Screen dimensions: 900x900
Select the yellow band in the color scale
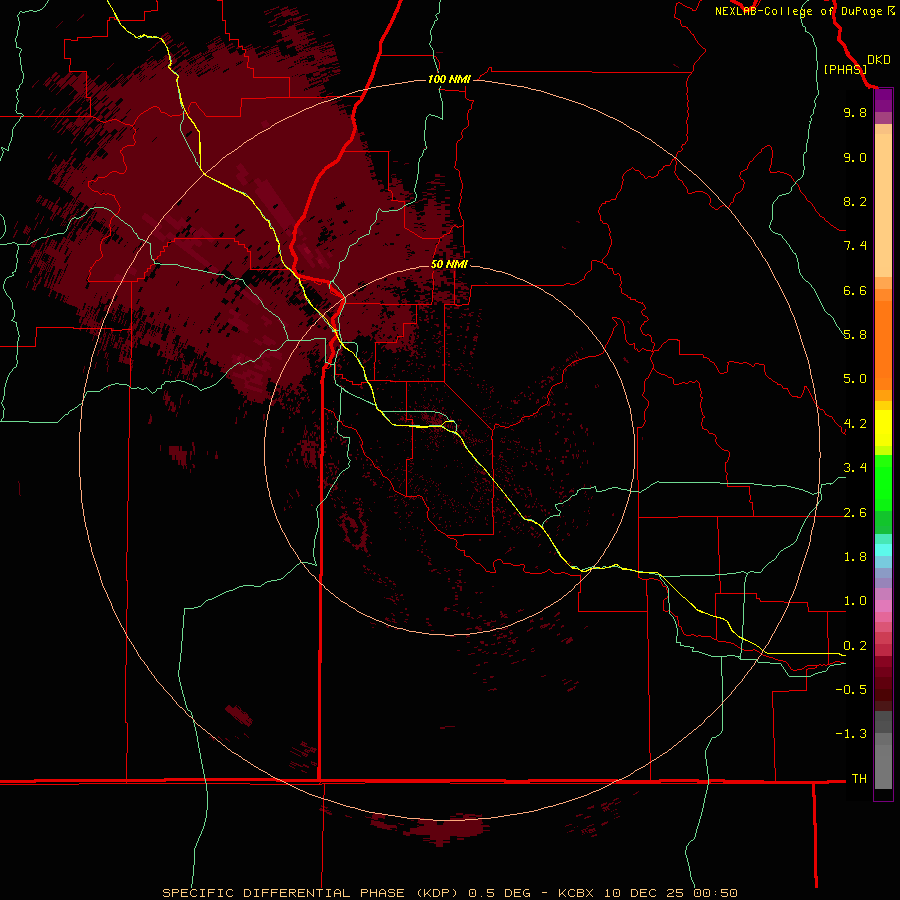coord(883,428)
